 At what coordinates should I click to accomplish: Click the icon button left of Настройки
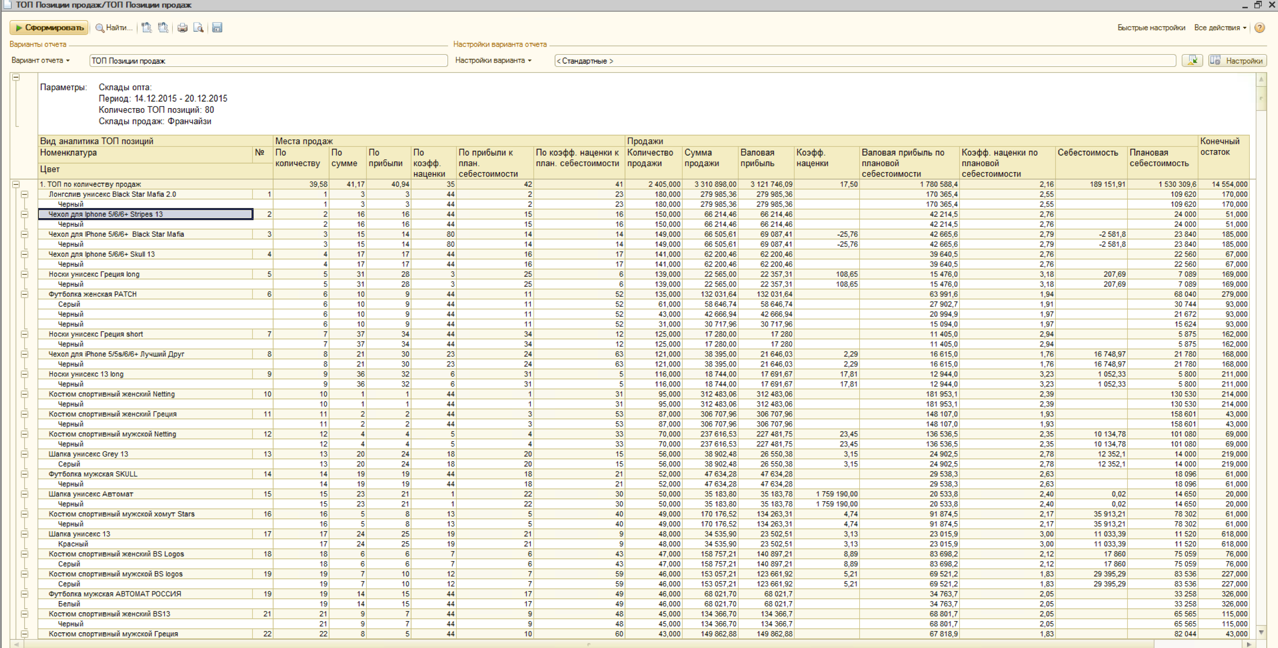pyautogui.click(x=1192, y=61)
